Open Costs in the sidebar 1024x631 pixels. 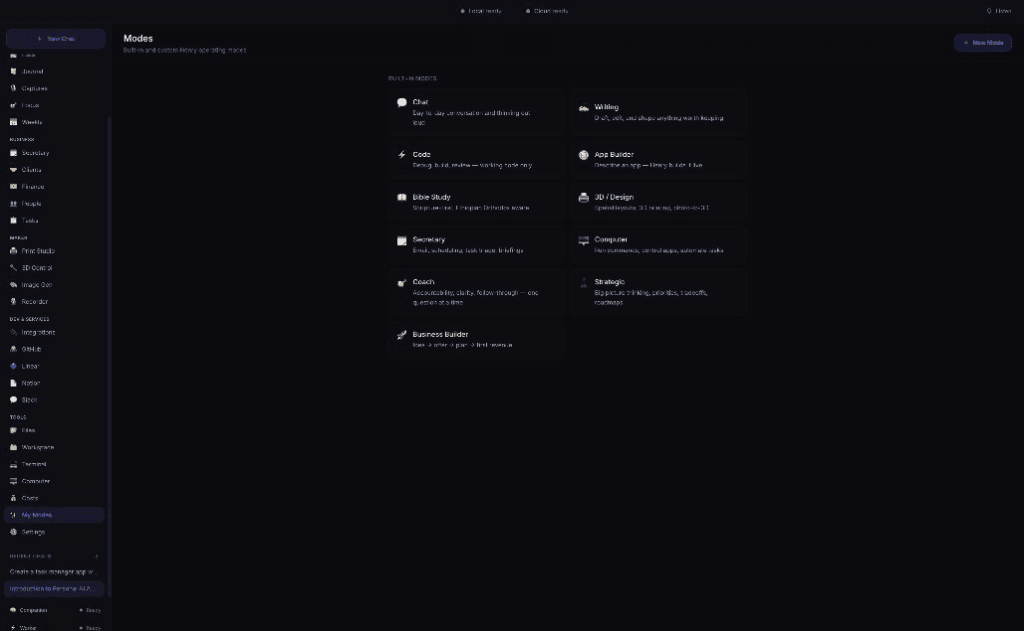[x=55, y=498]
